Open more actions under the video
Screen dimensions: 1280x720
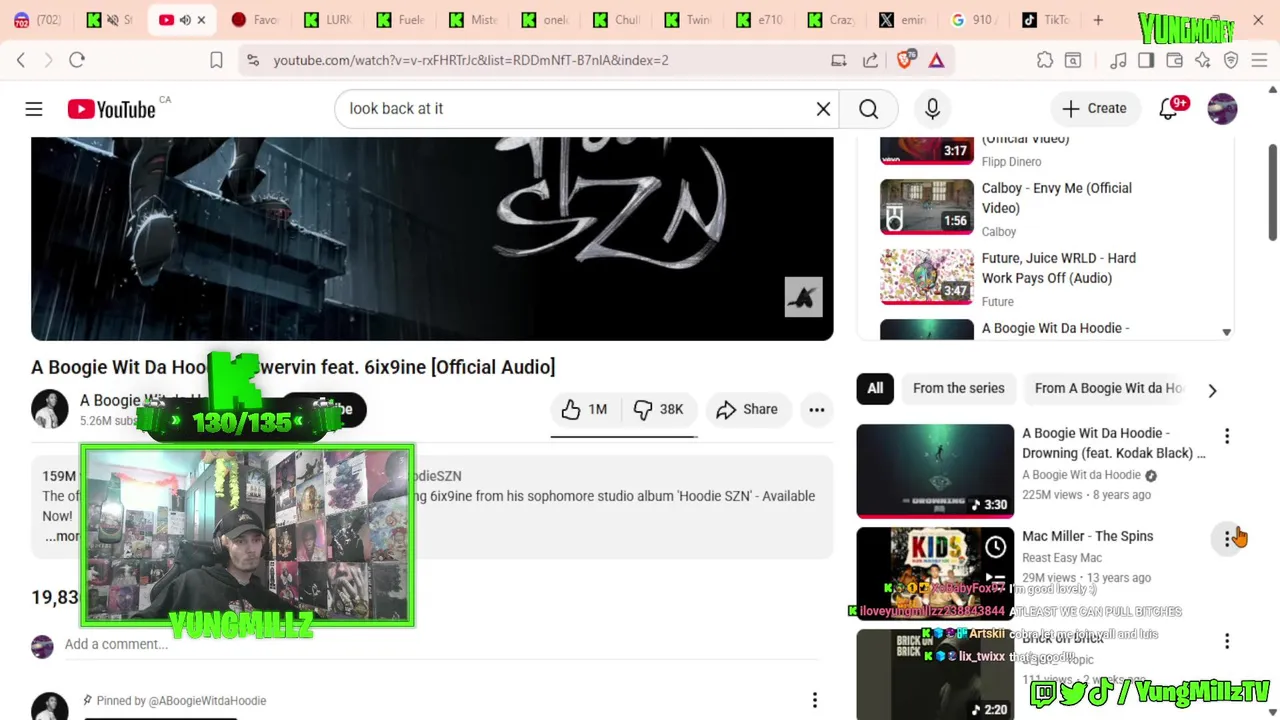(x=817, y=409)
